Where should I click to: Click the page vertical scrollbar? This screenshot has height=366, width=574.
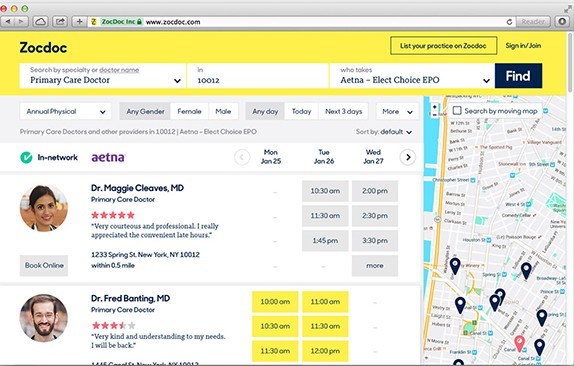tap(570, 62)
